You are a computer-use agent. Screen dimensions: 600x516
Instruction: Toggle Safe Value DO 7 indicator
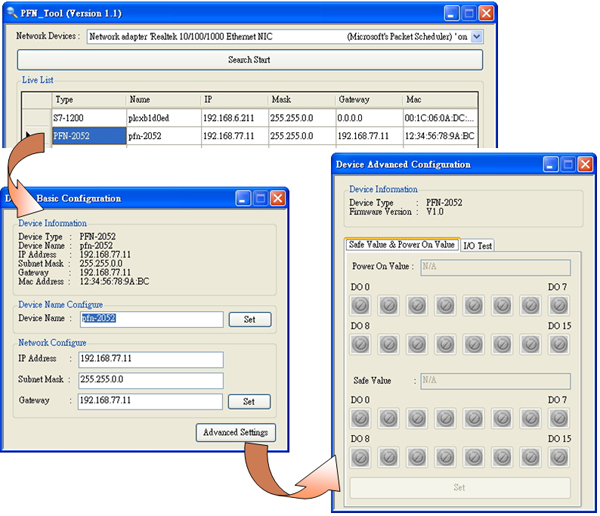tap(561, 419)
